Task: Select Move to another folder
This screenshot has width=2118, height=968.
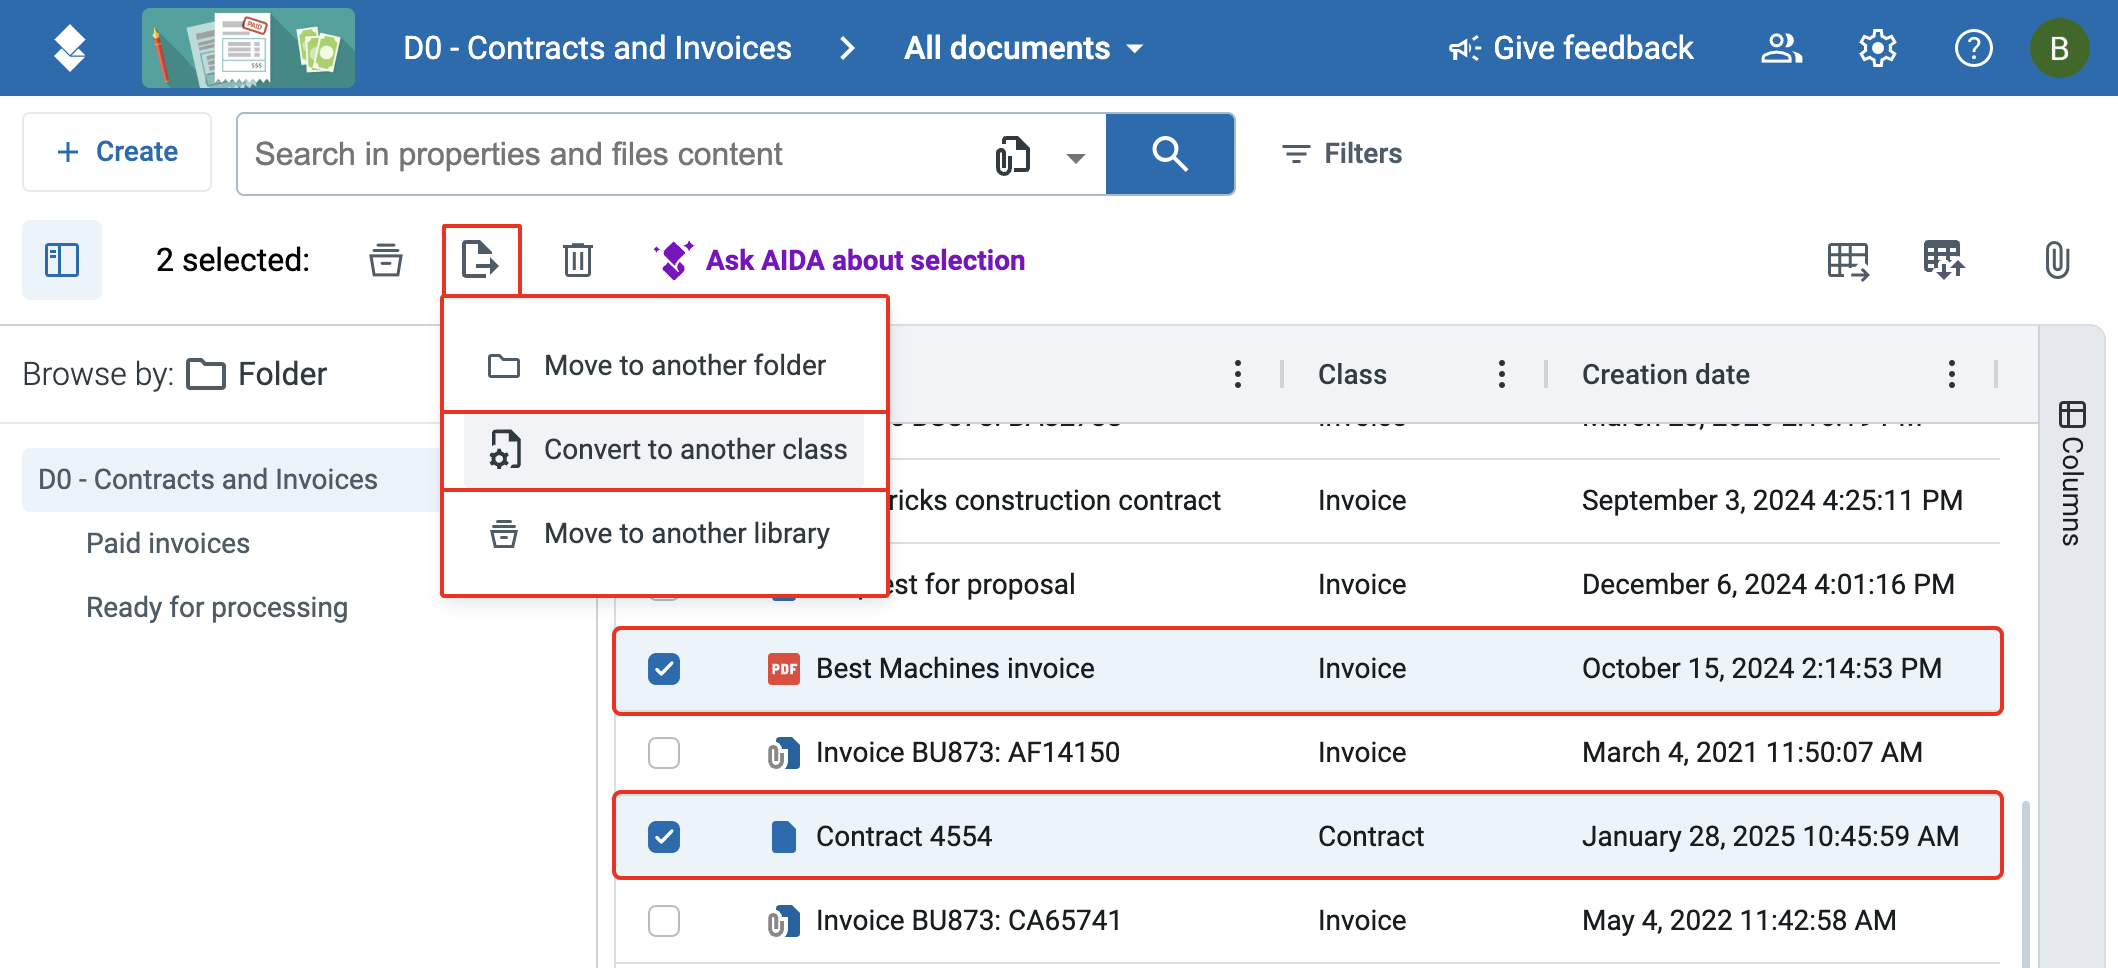Action: coord(685,364)
